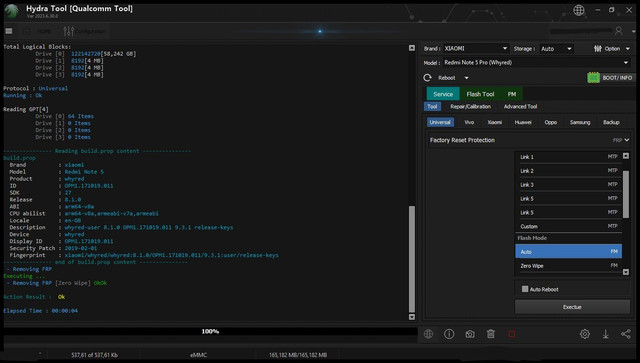640x363 pixels.
Task: Click the green chip BOOT/INFO icon
Action: (593, 78)
